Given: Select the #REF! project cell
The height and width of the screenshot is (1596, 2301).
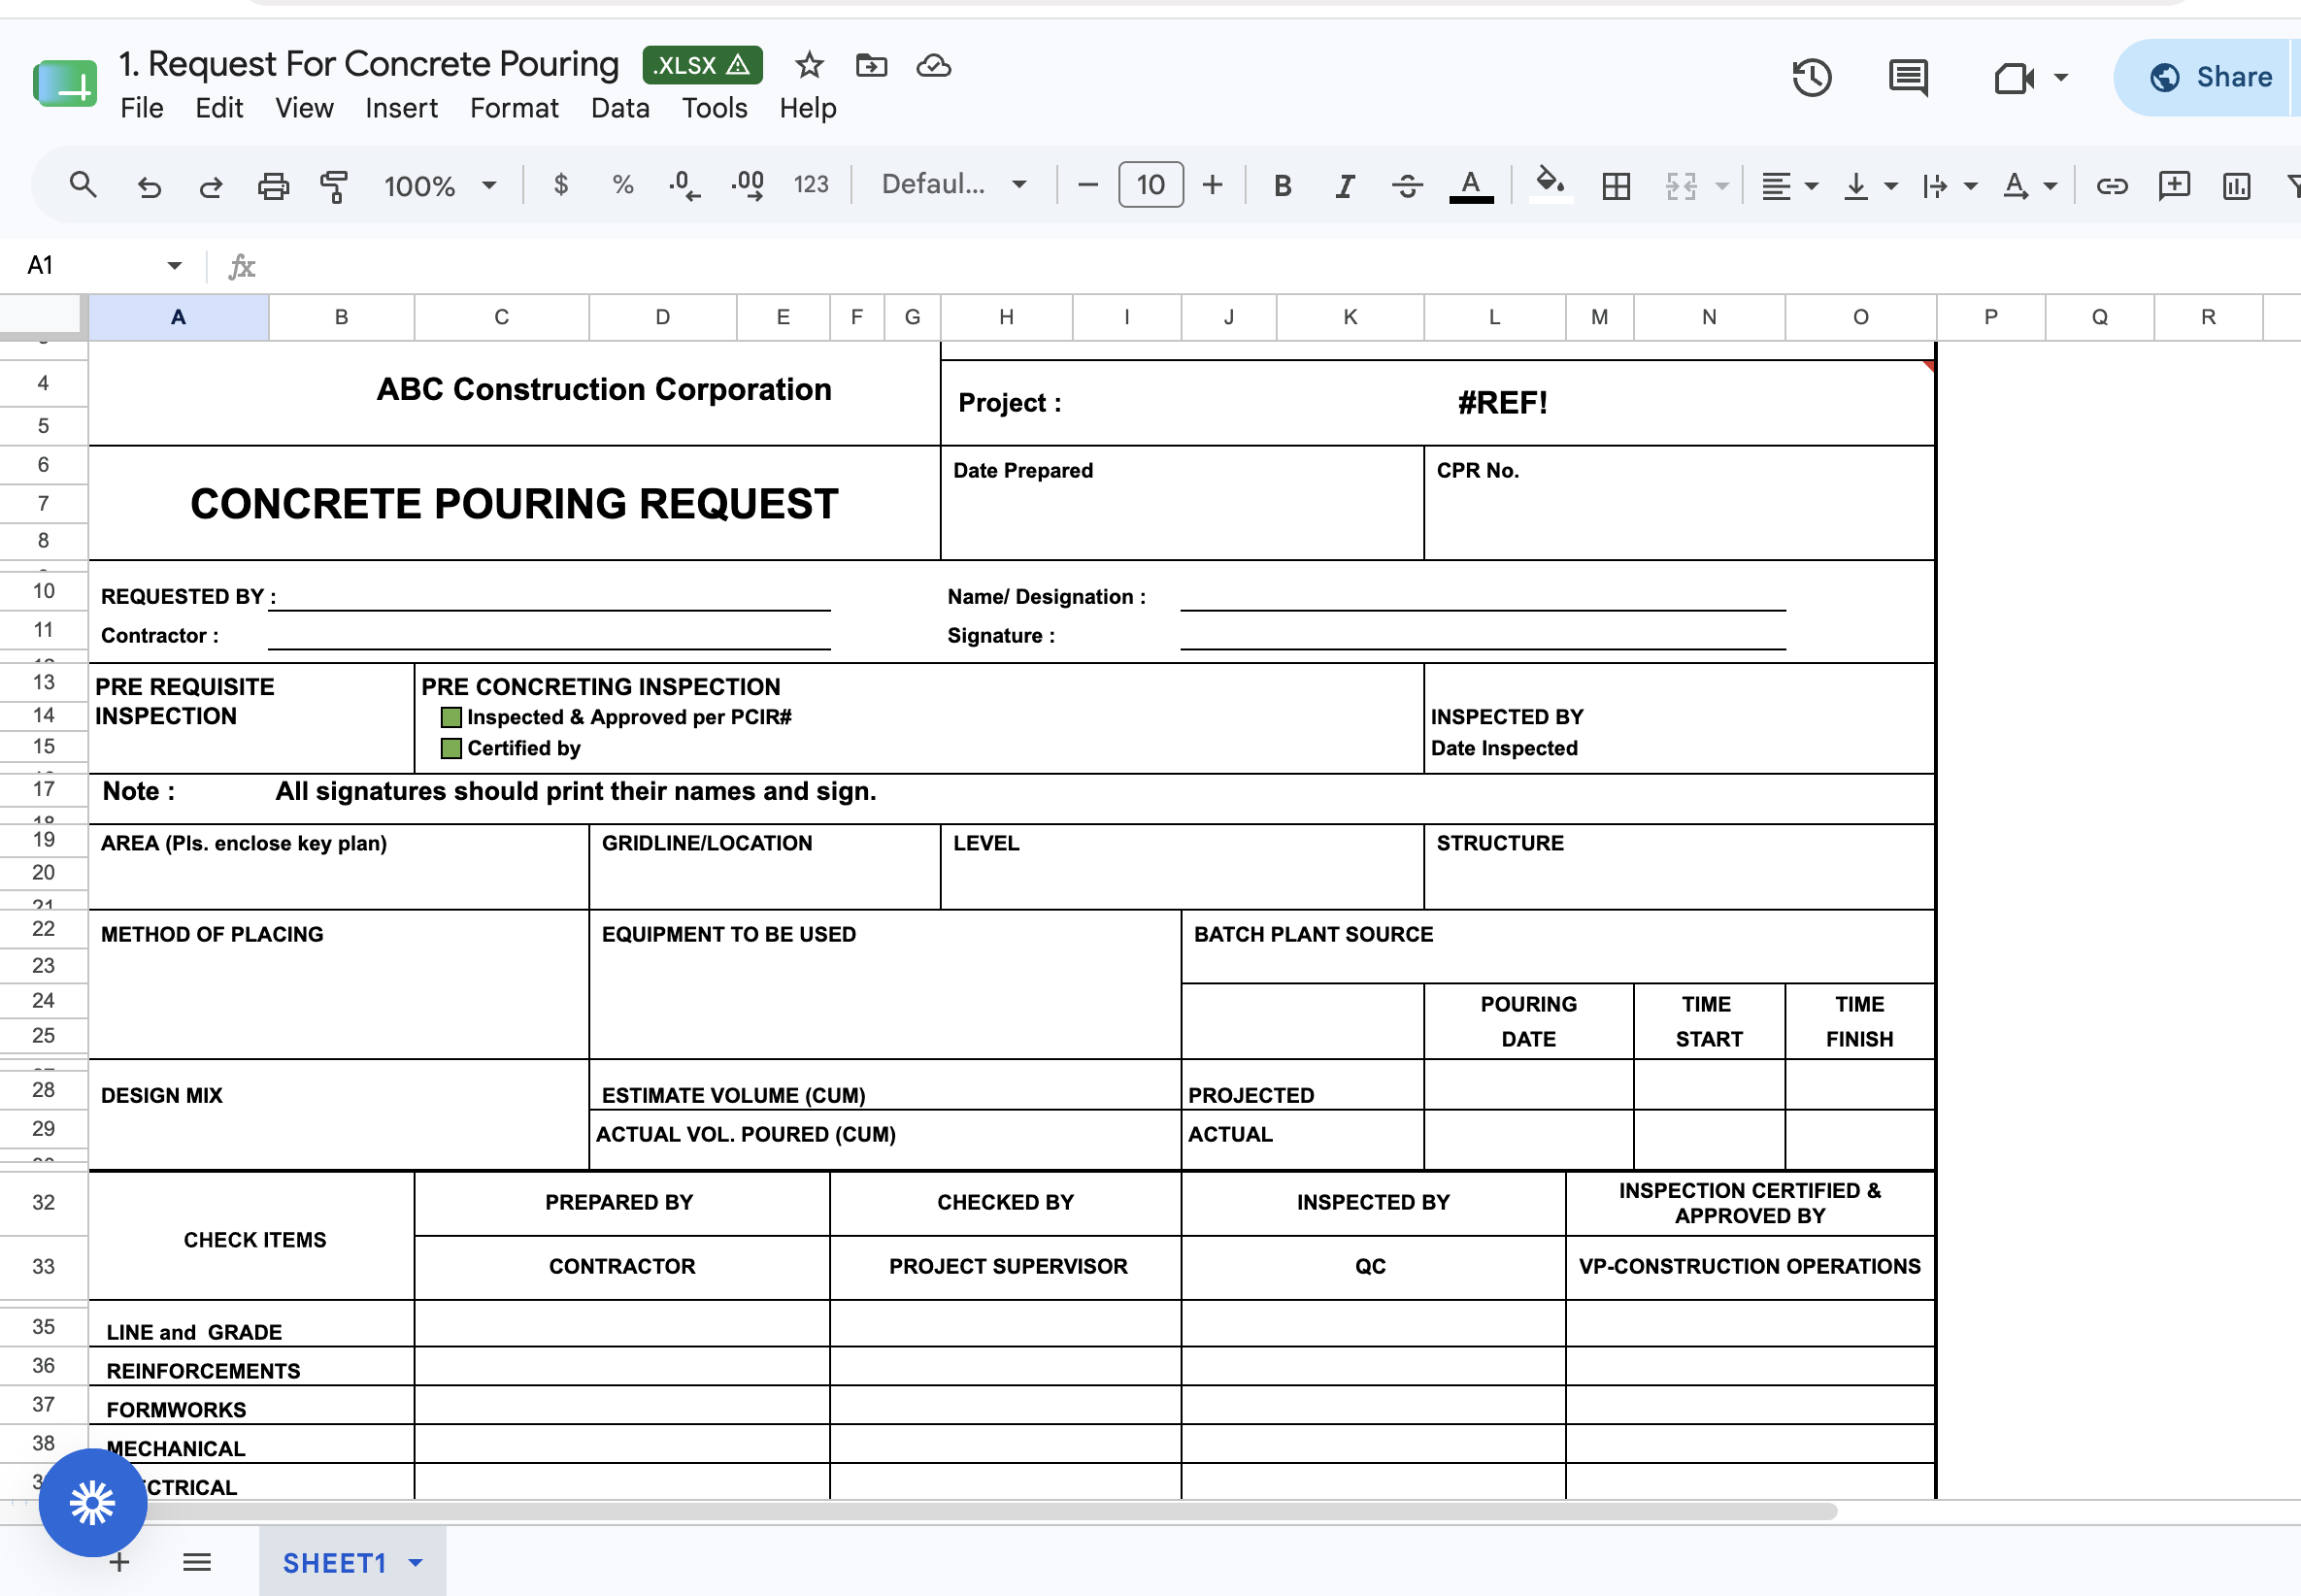Looking at the screenshot, I should (1502, 402).
